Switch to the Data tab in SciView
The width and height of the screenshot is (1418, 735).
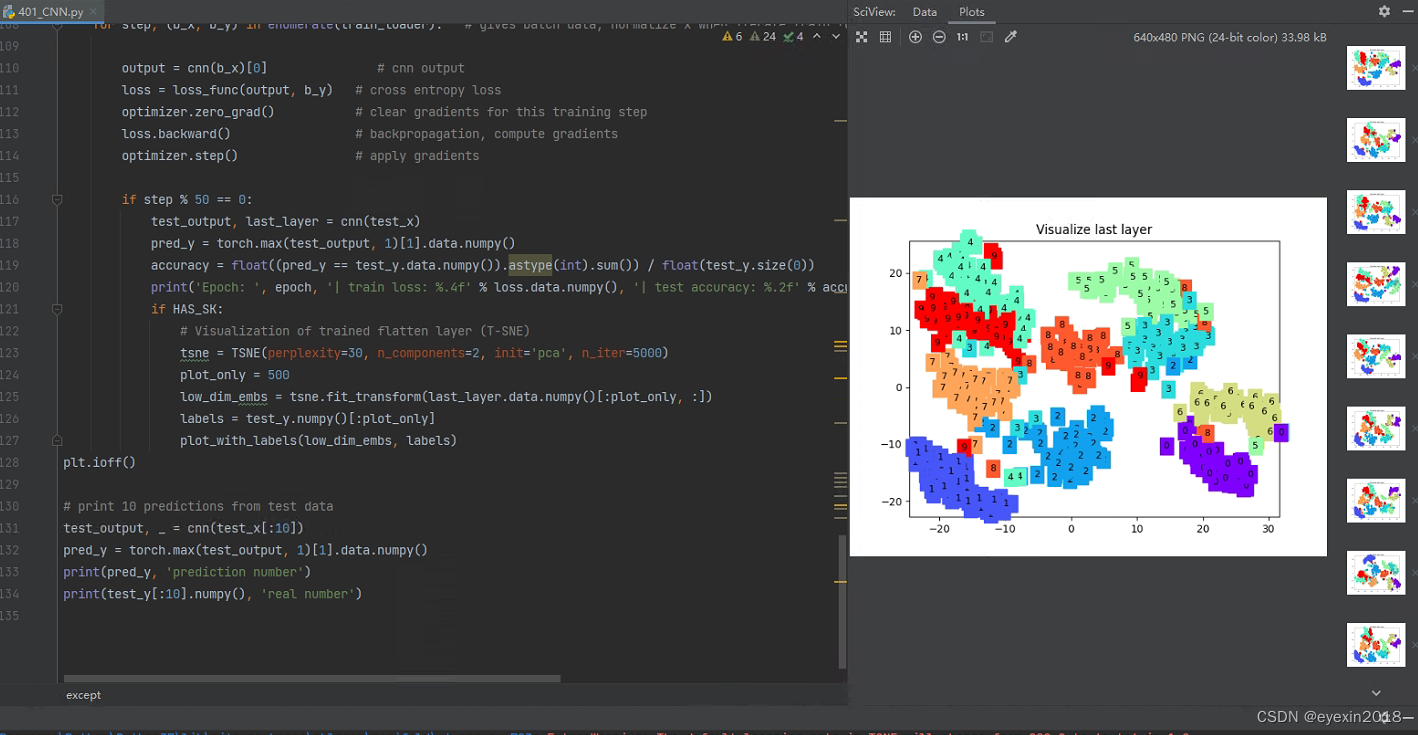click(x=925, y=12)
